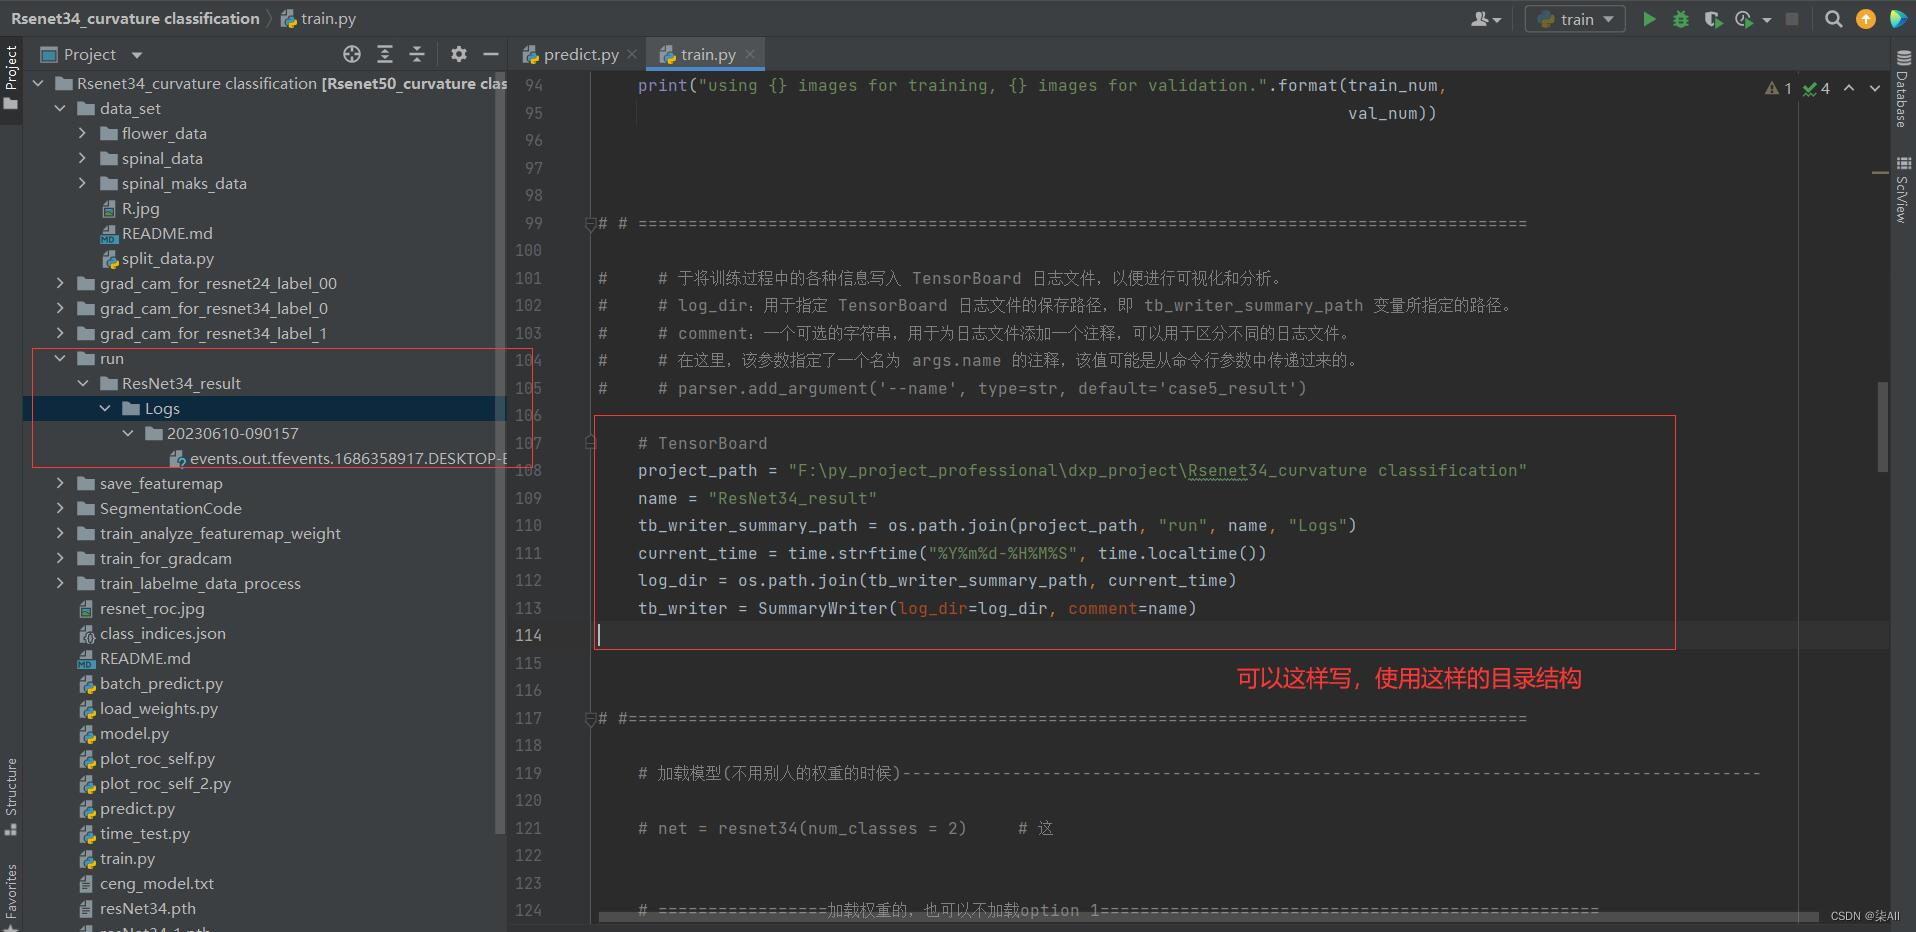1916x932 pixels.
Task: Toggle the Project side tab
Action: coord(11,78)
